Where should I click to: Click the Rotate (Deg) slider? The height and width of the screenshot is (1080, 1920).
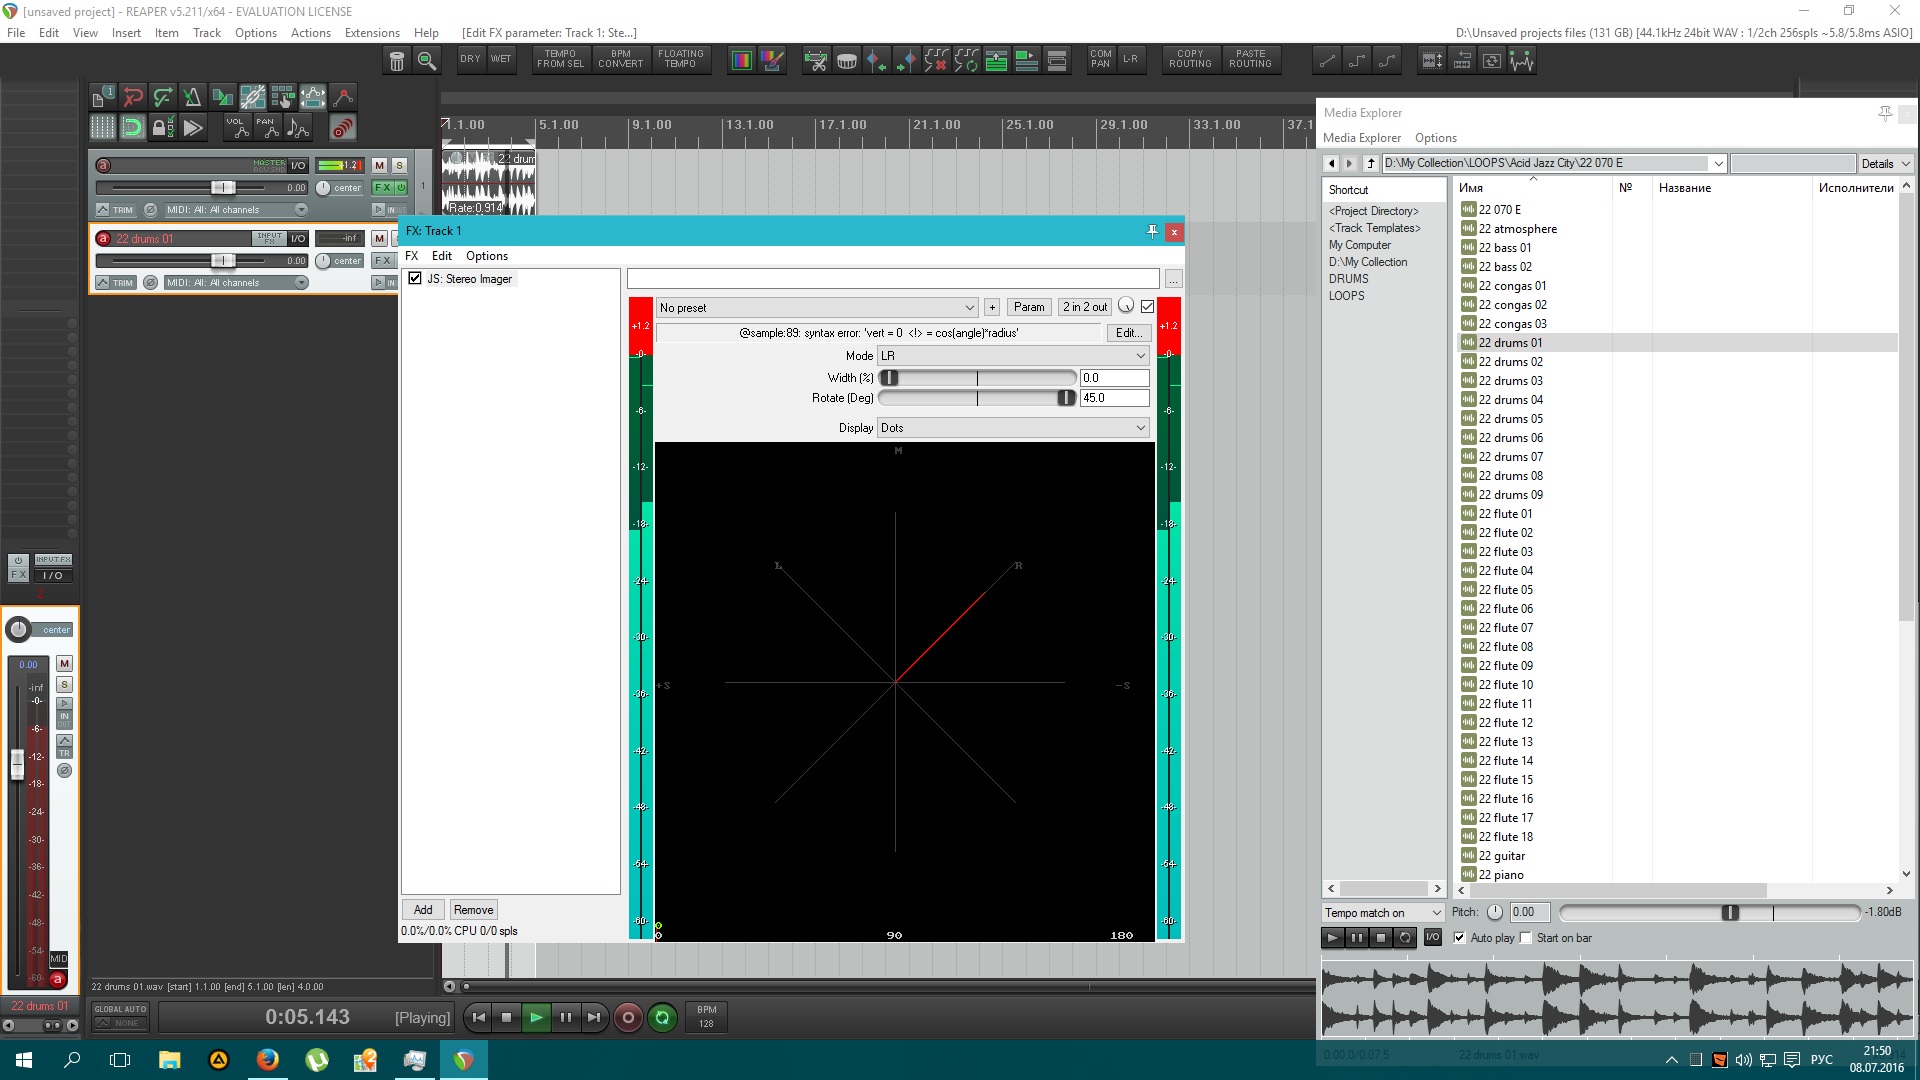(977, 398)
